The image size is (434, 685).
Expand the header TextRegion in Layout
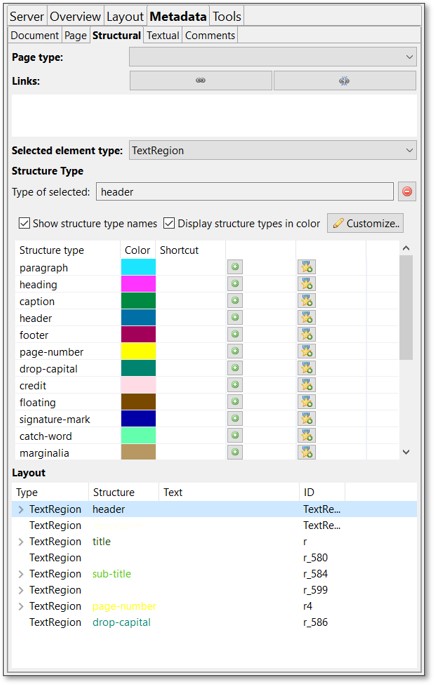[x=21, y=509]
